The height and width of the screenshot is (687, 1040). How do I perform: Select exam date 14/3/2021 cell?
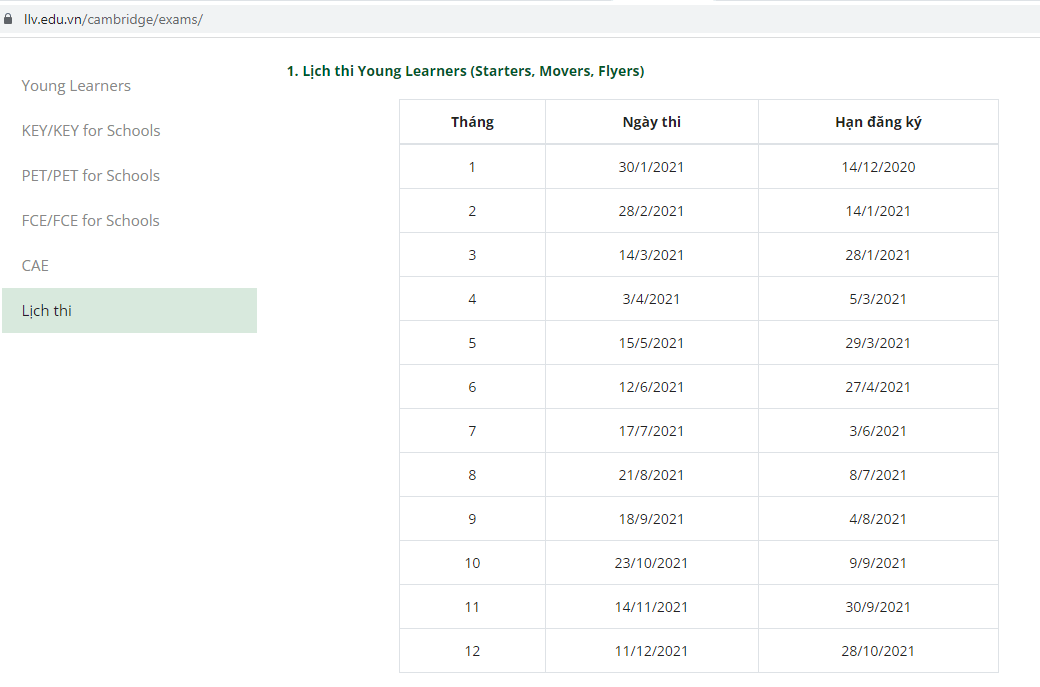pyautogui.click(x=651, y=255)
